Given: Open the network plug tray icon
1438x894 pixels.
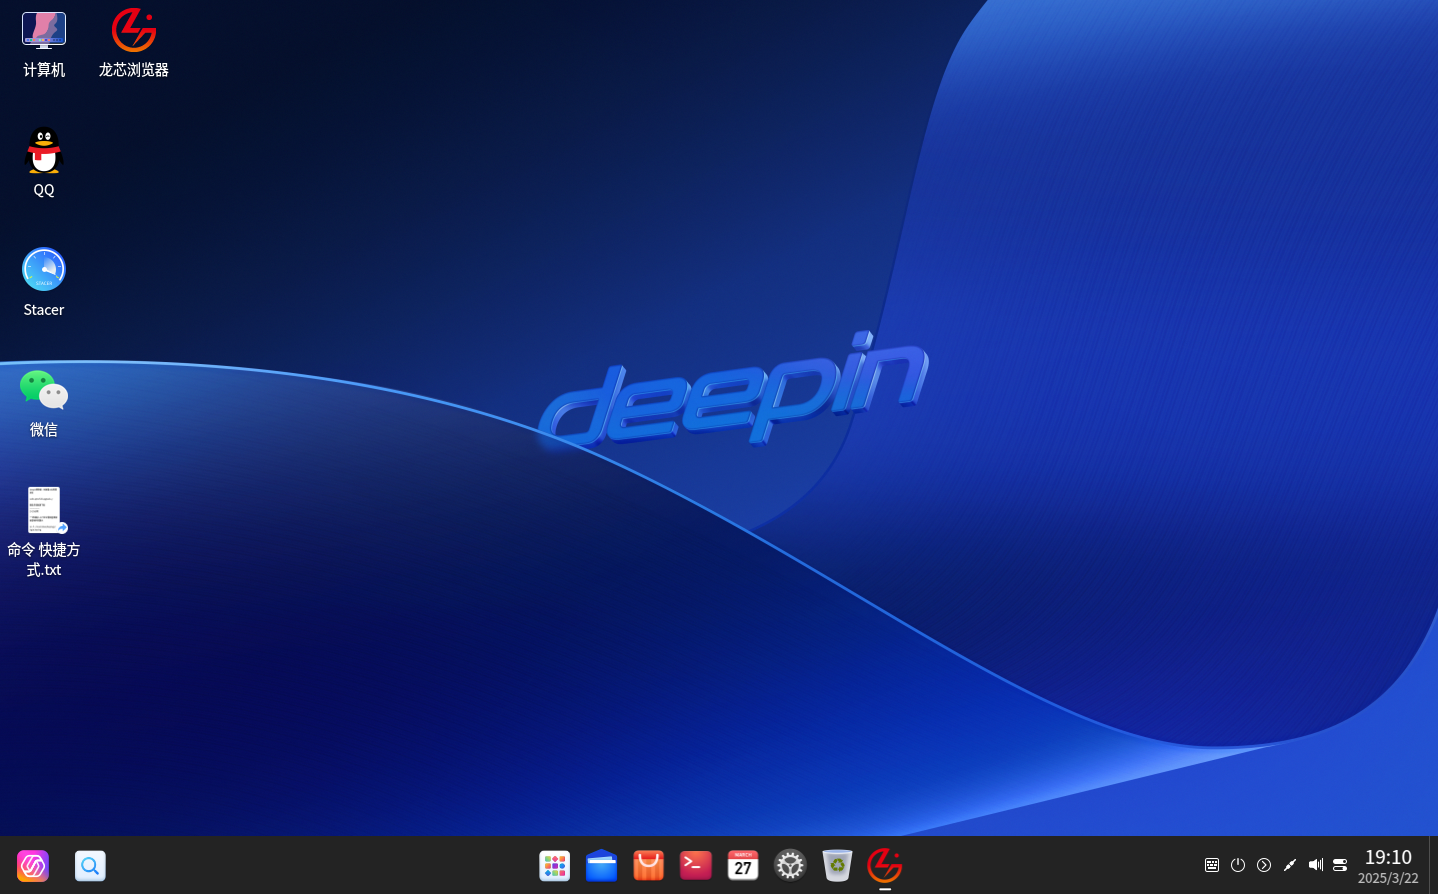Looking at the screenshot, I should coord(1290,865).
